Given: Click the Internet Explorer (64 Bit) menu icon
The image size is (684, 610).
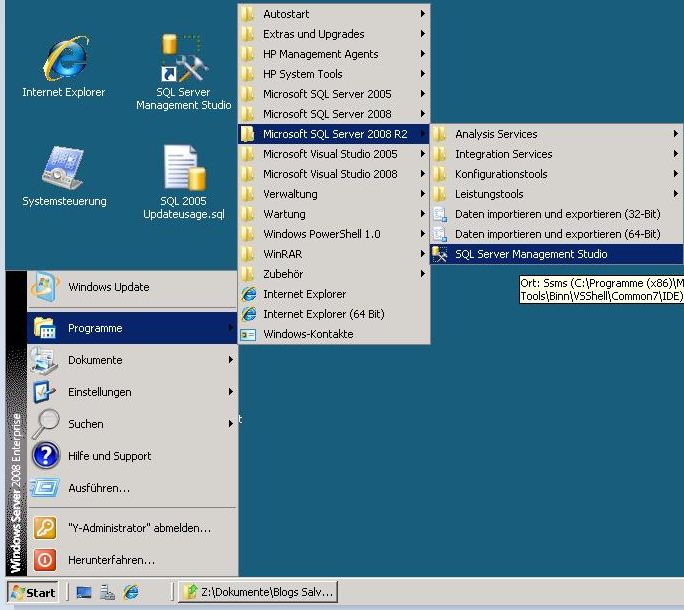Looking at the screenshot, I should pyautogui.click(x=249, y=314).
